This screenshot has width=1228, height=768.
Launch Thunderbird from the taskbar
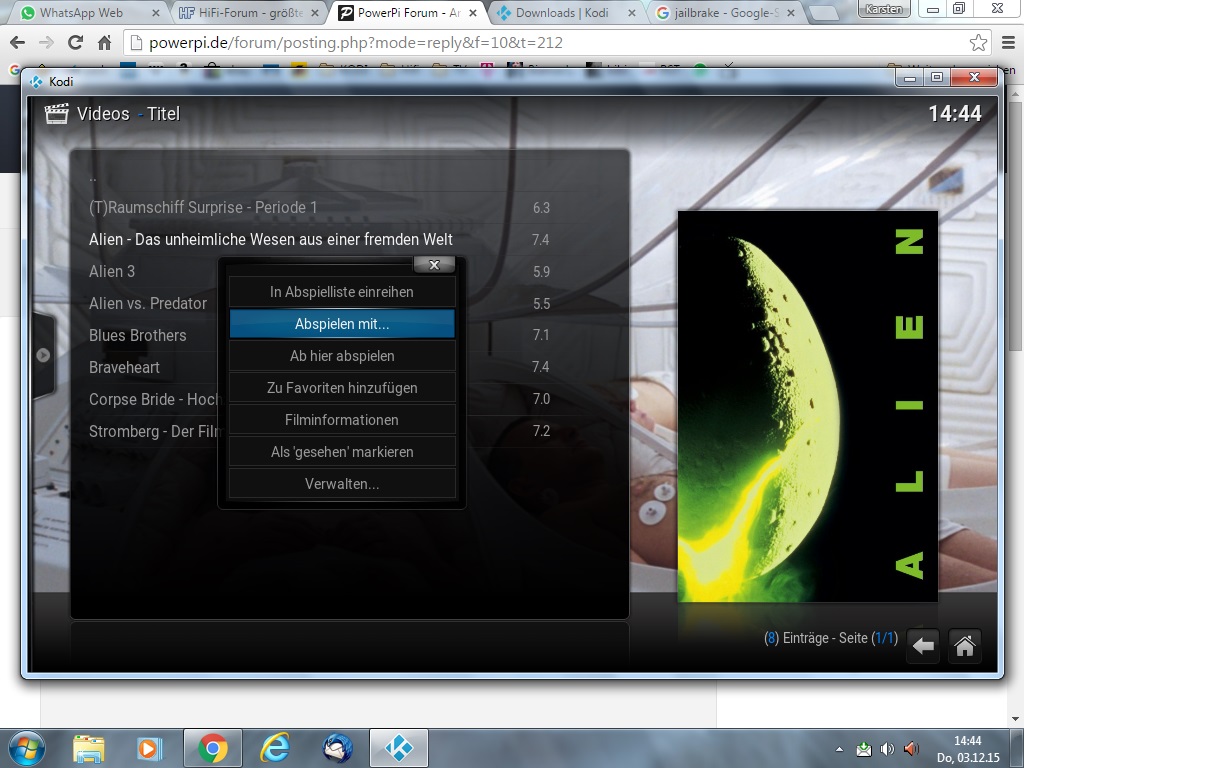pyautogui.click(x=337, y=748)
